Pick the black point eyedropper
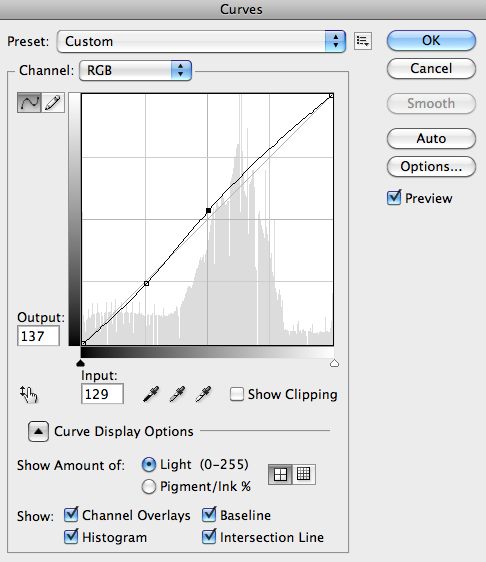 tap(151, 394)
